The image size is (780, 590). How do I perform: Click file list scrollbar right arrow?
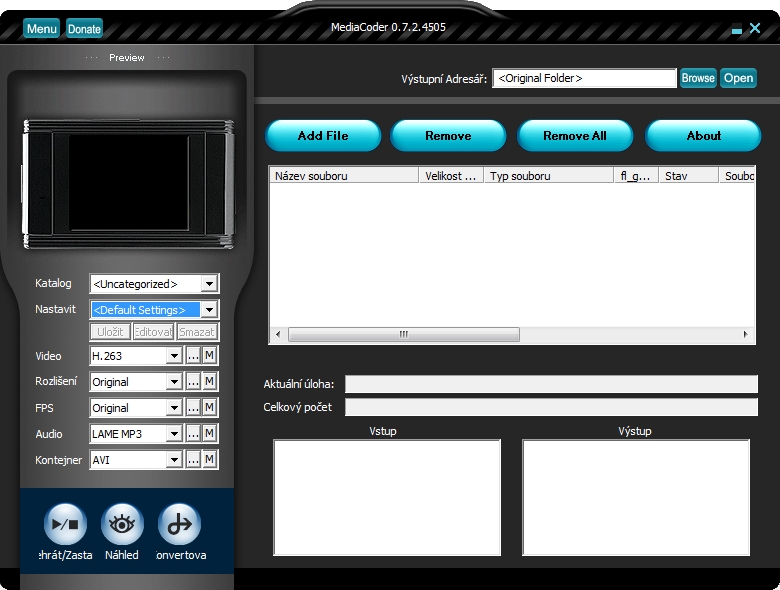746,334
